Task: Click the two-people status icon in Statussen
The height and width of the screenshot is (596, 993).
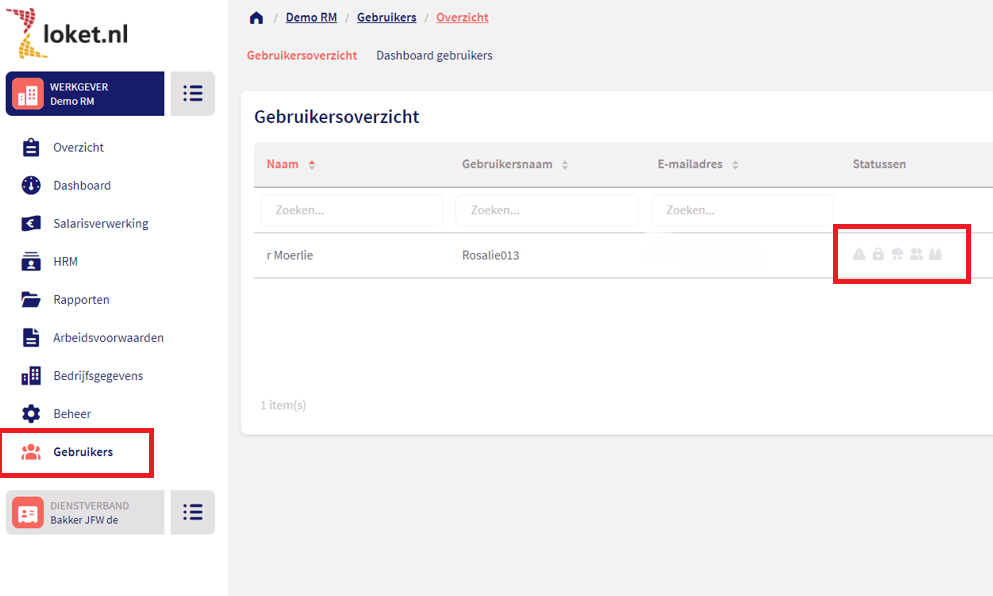Action: pyautogui.click(x=916, y=255)
